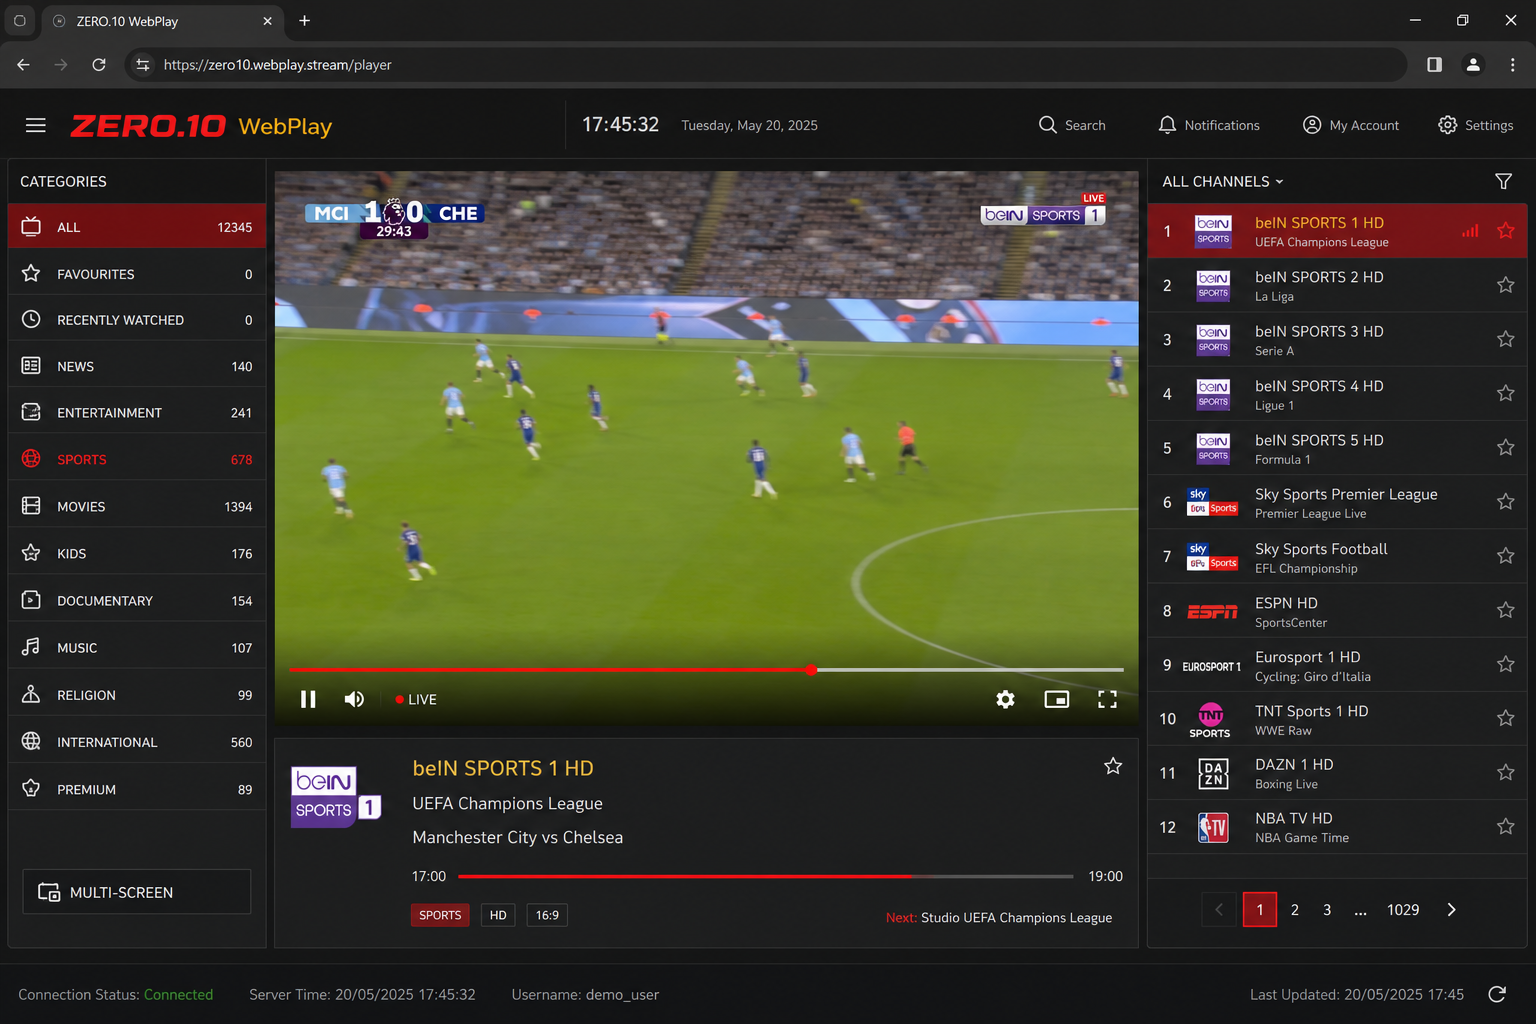Click the ENTERTAINMENT category tv icon

coord(31,412)
